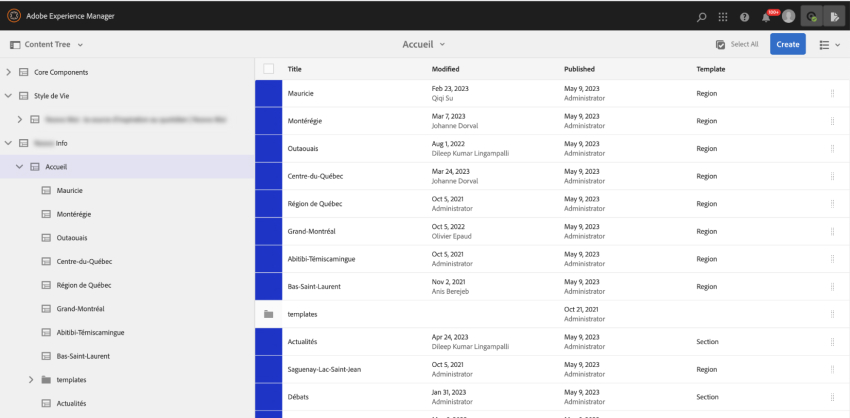Select the Outaouais row thumbnail
Viewport: 850px width, 418px height.
point(269,148)
